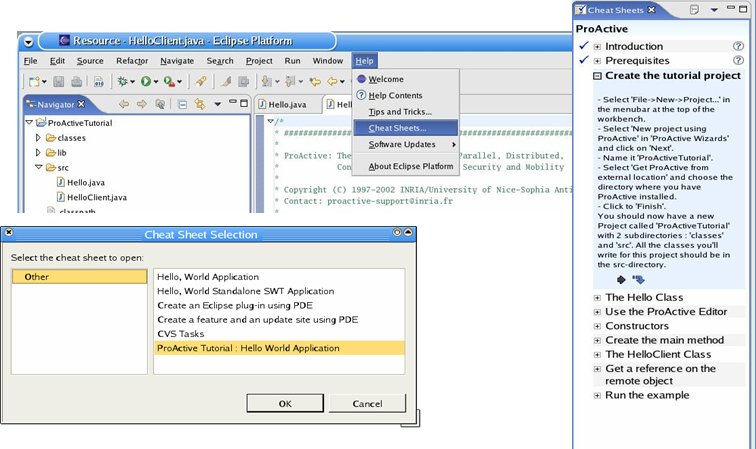Open the File menu
This screenshot has width=756, height=449.
pyautogui.click(x=30, y=61)
